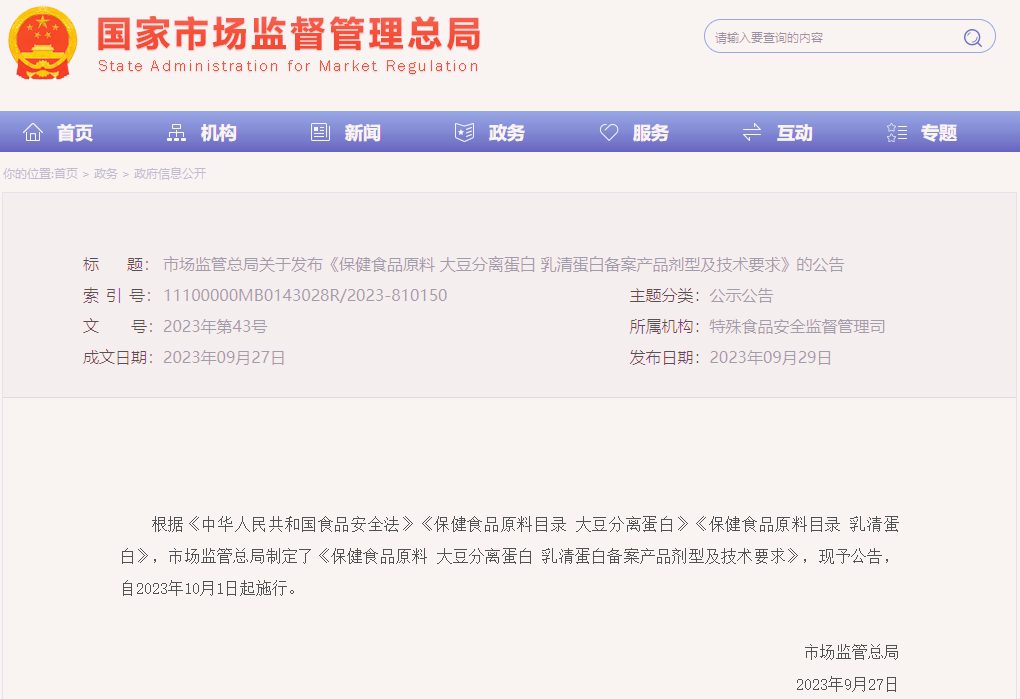Viewport: 1020px width, 699px height.
Task: Click the closing date 2023年9月27日
Action: tap(847, 684)
